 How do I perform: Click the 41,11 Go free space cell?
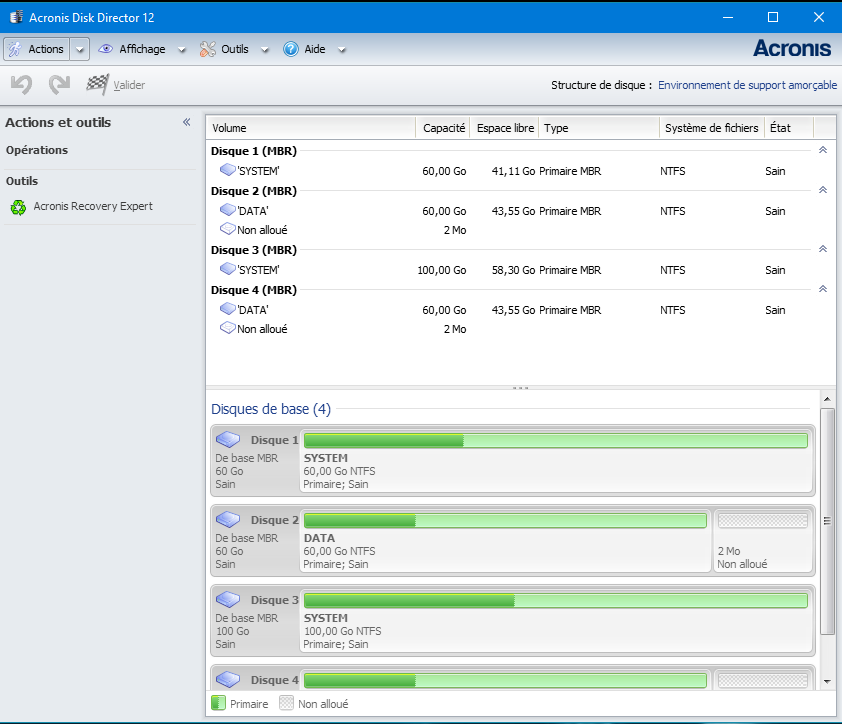click(513, 171)
